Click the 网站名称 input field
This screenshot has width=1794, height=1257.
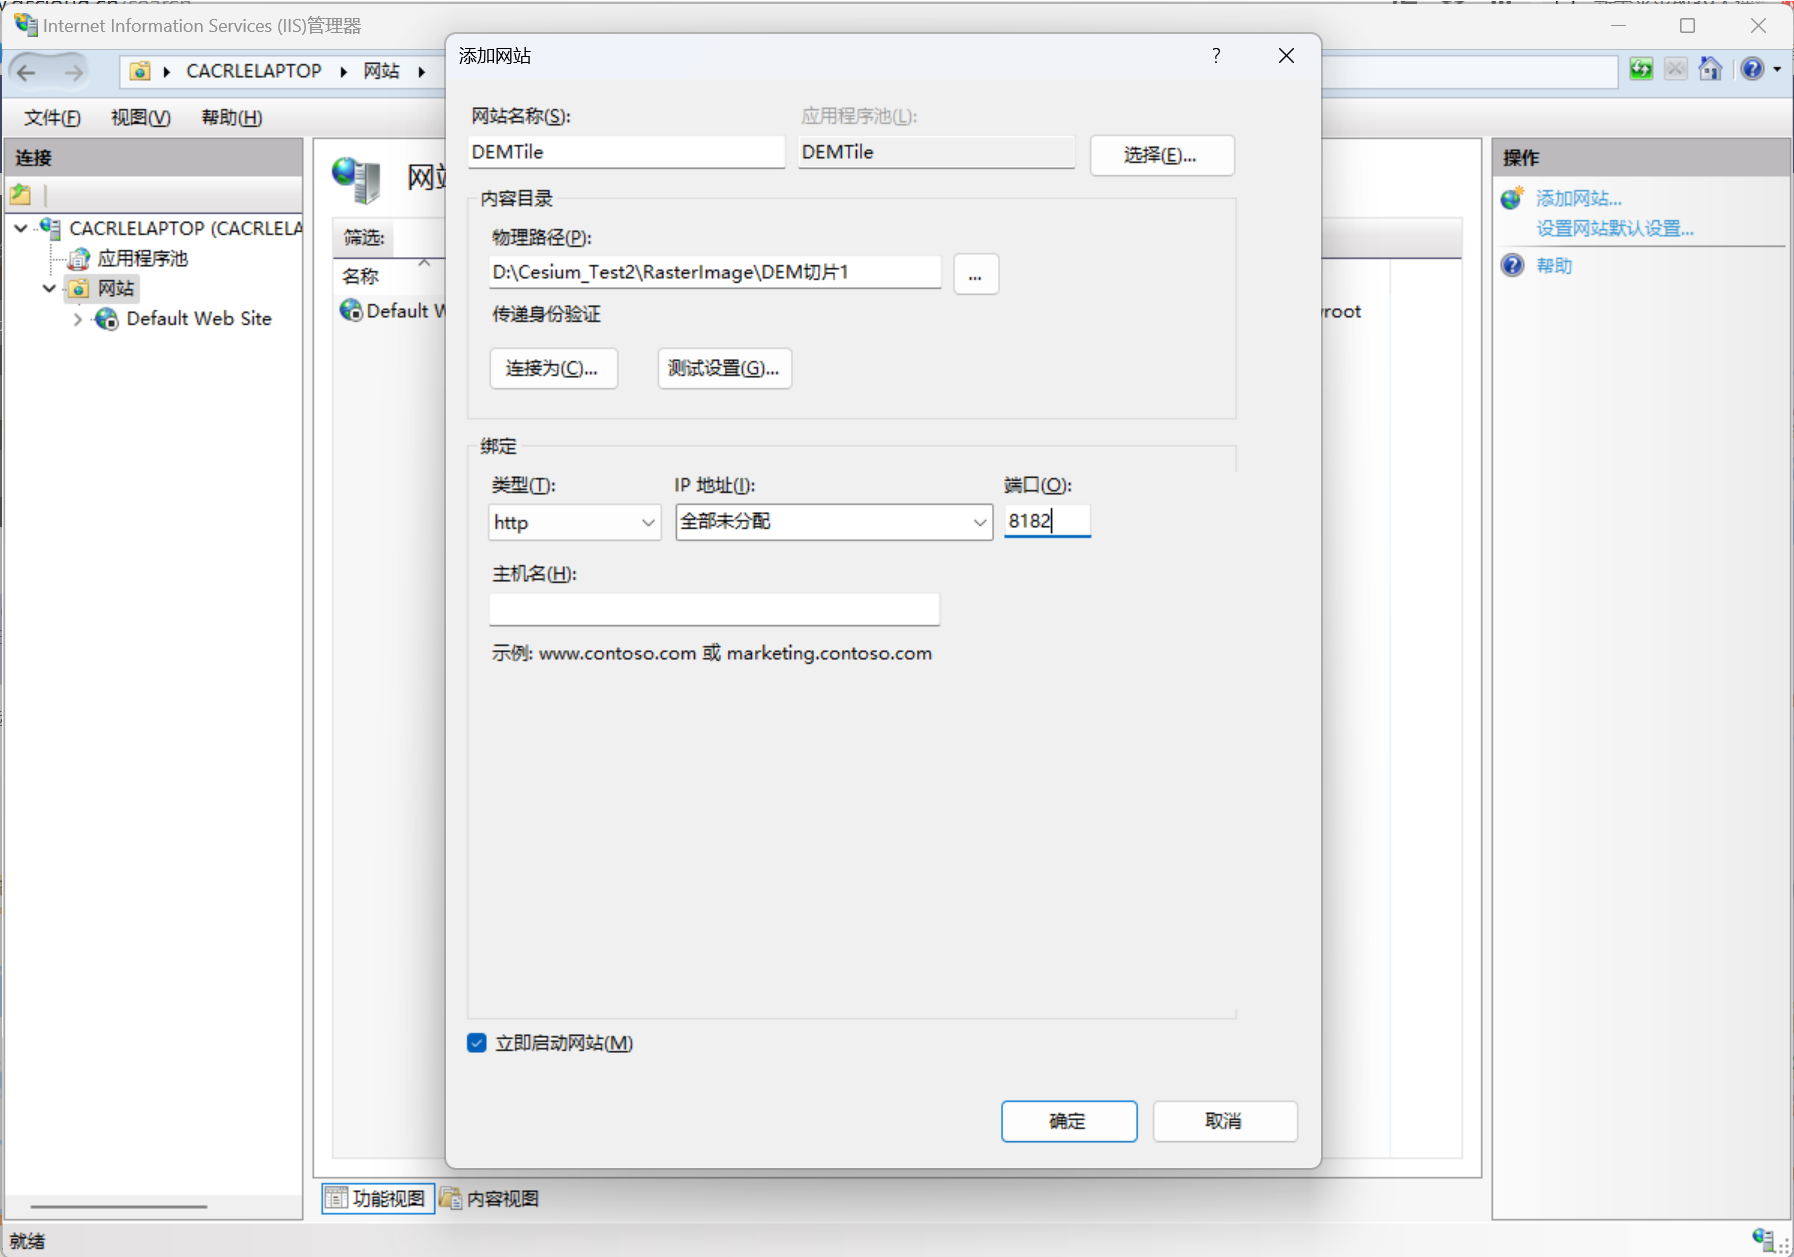(626, 152)
